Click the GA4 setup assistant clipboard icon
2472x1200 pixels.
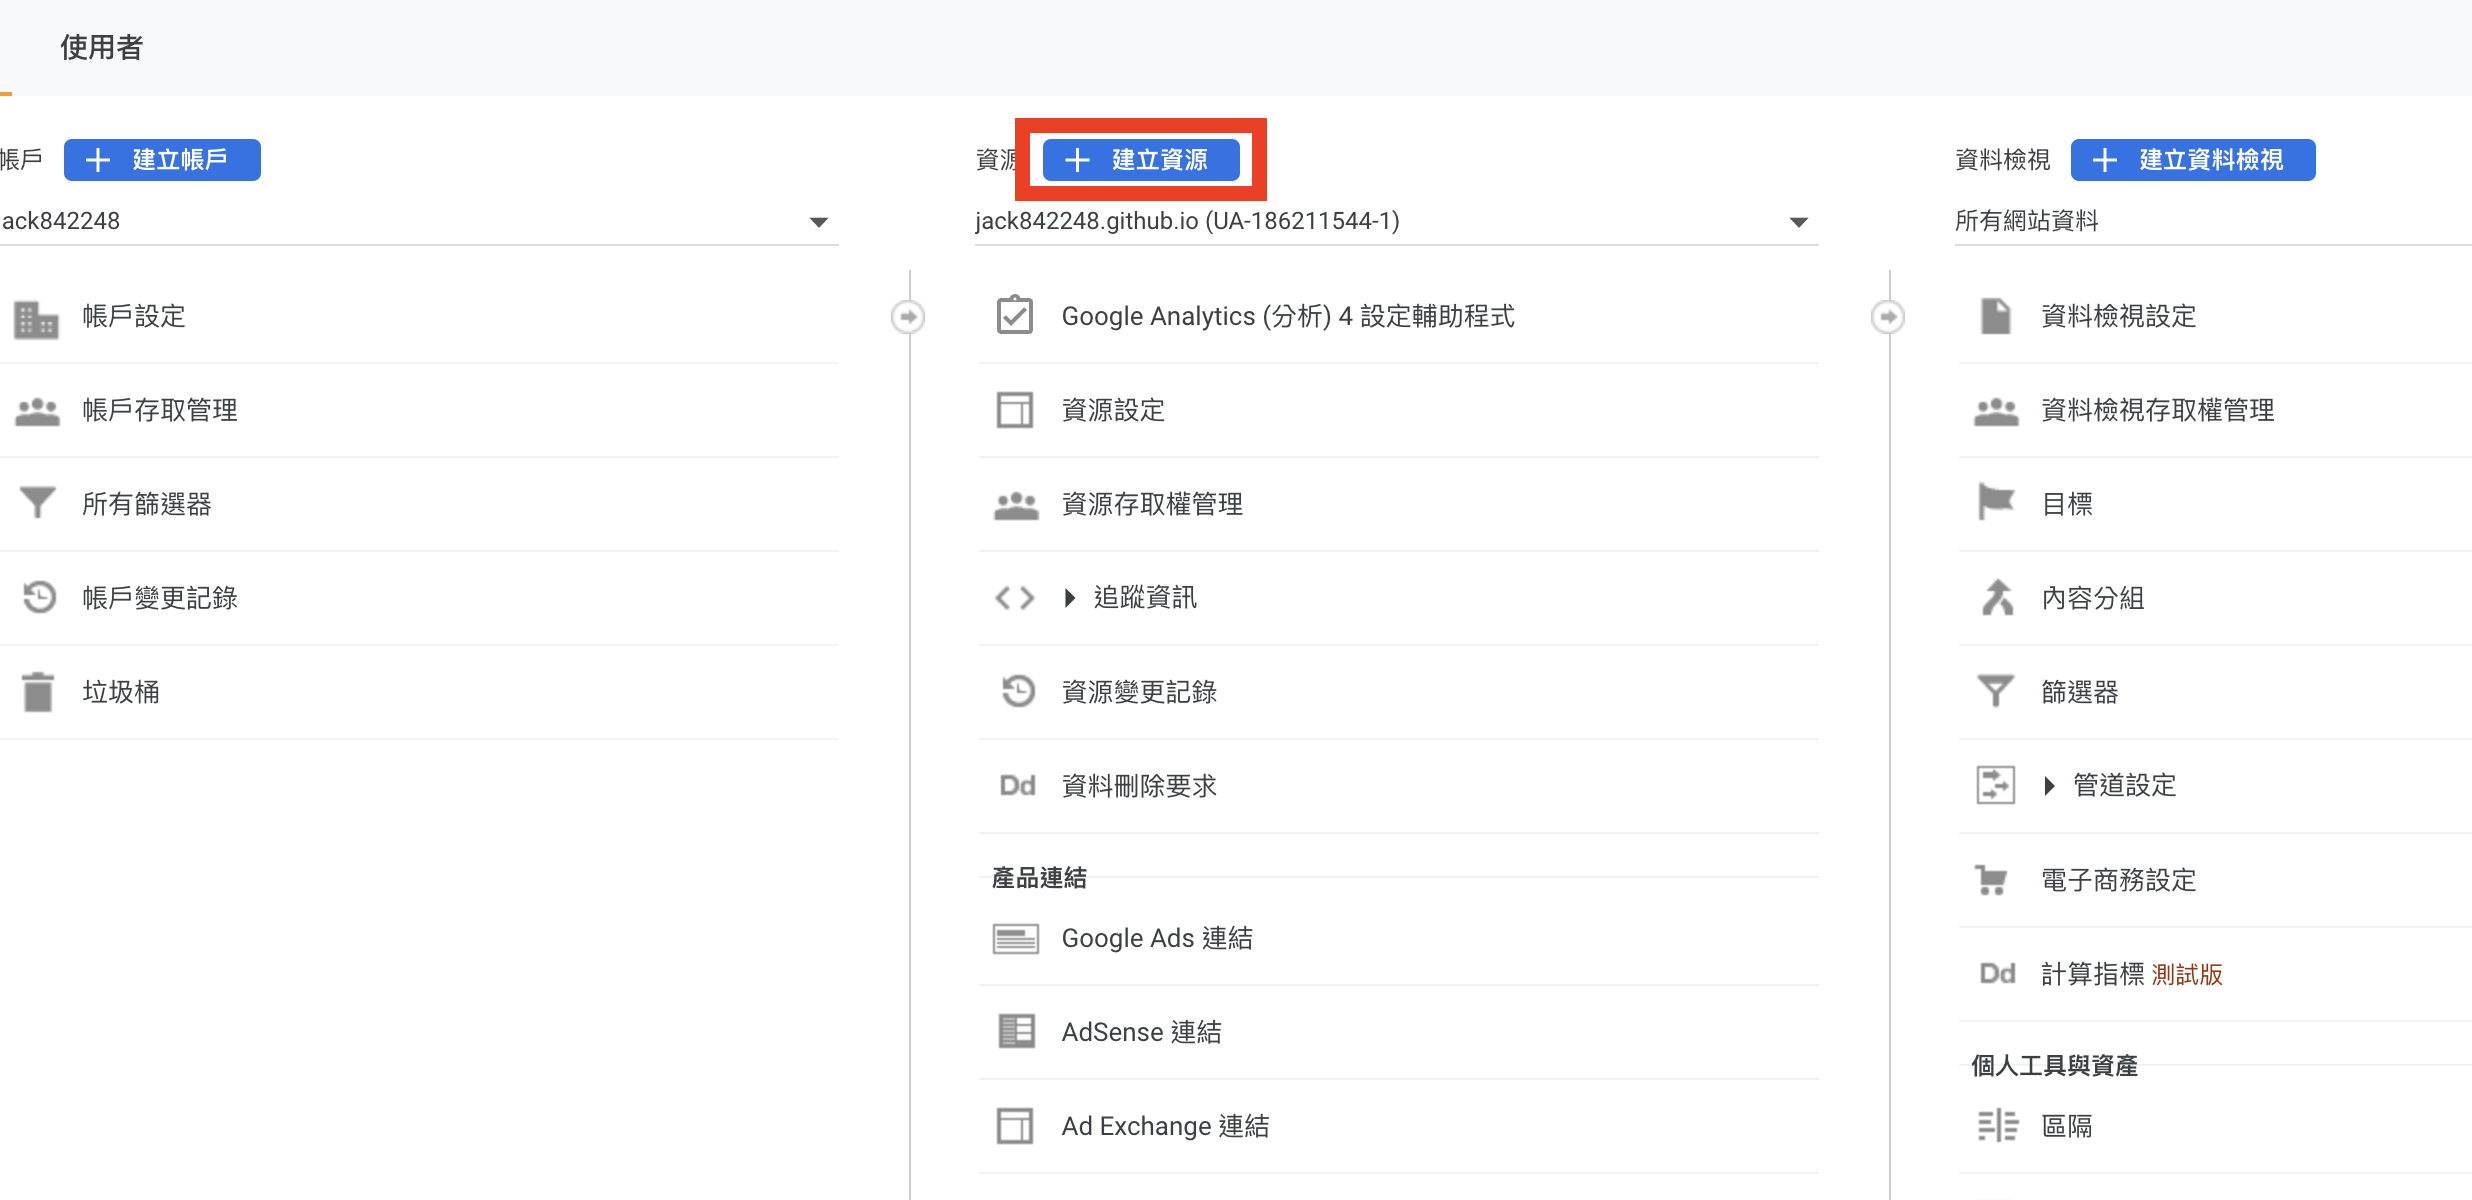tap(1015, 315)
